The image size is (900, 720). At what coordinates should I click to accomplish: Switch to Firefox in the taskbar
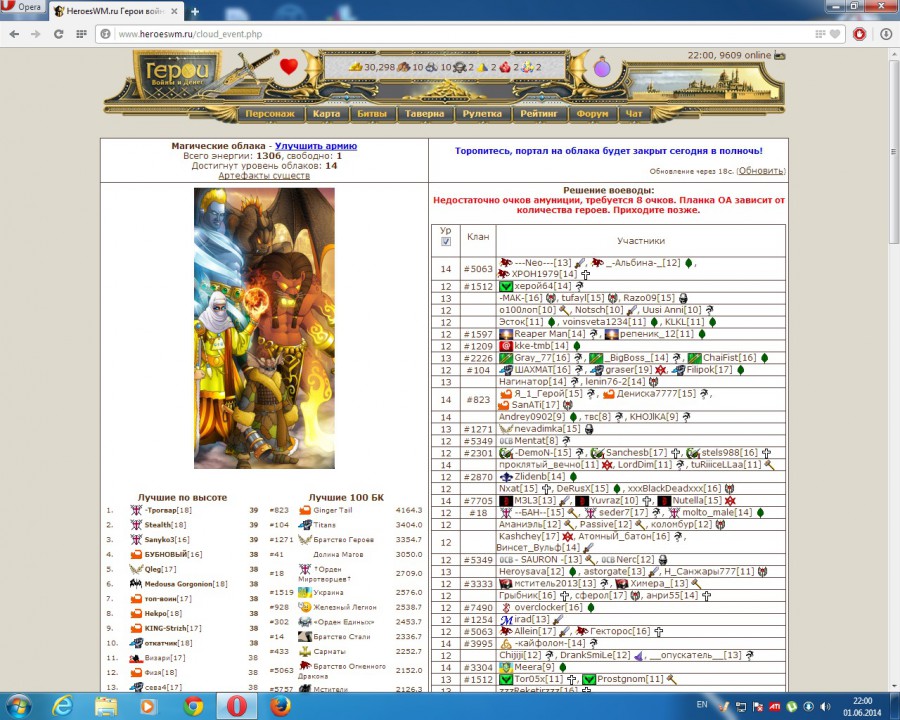tap(280, 706)
